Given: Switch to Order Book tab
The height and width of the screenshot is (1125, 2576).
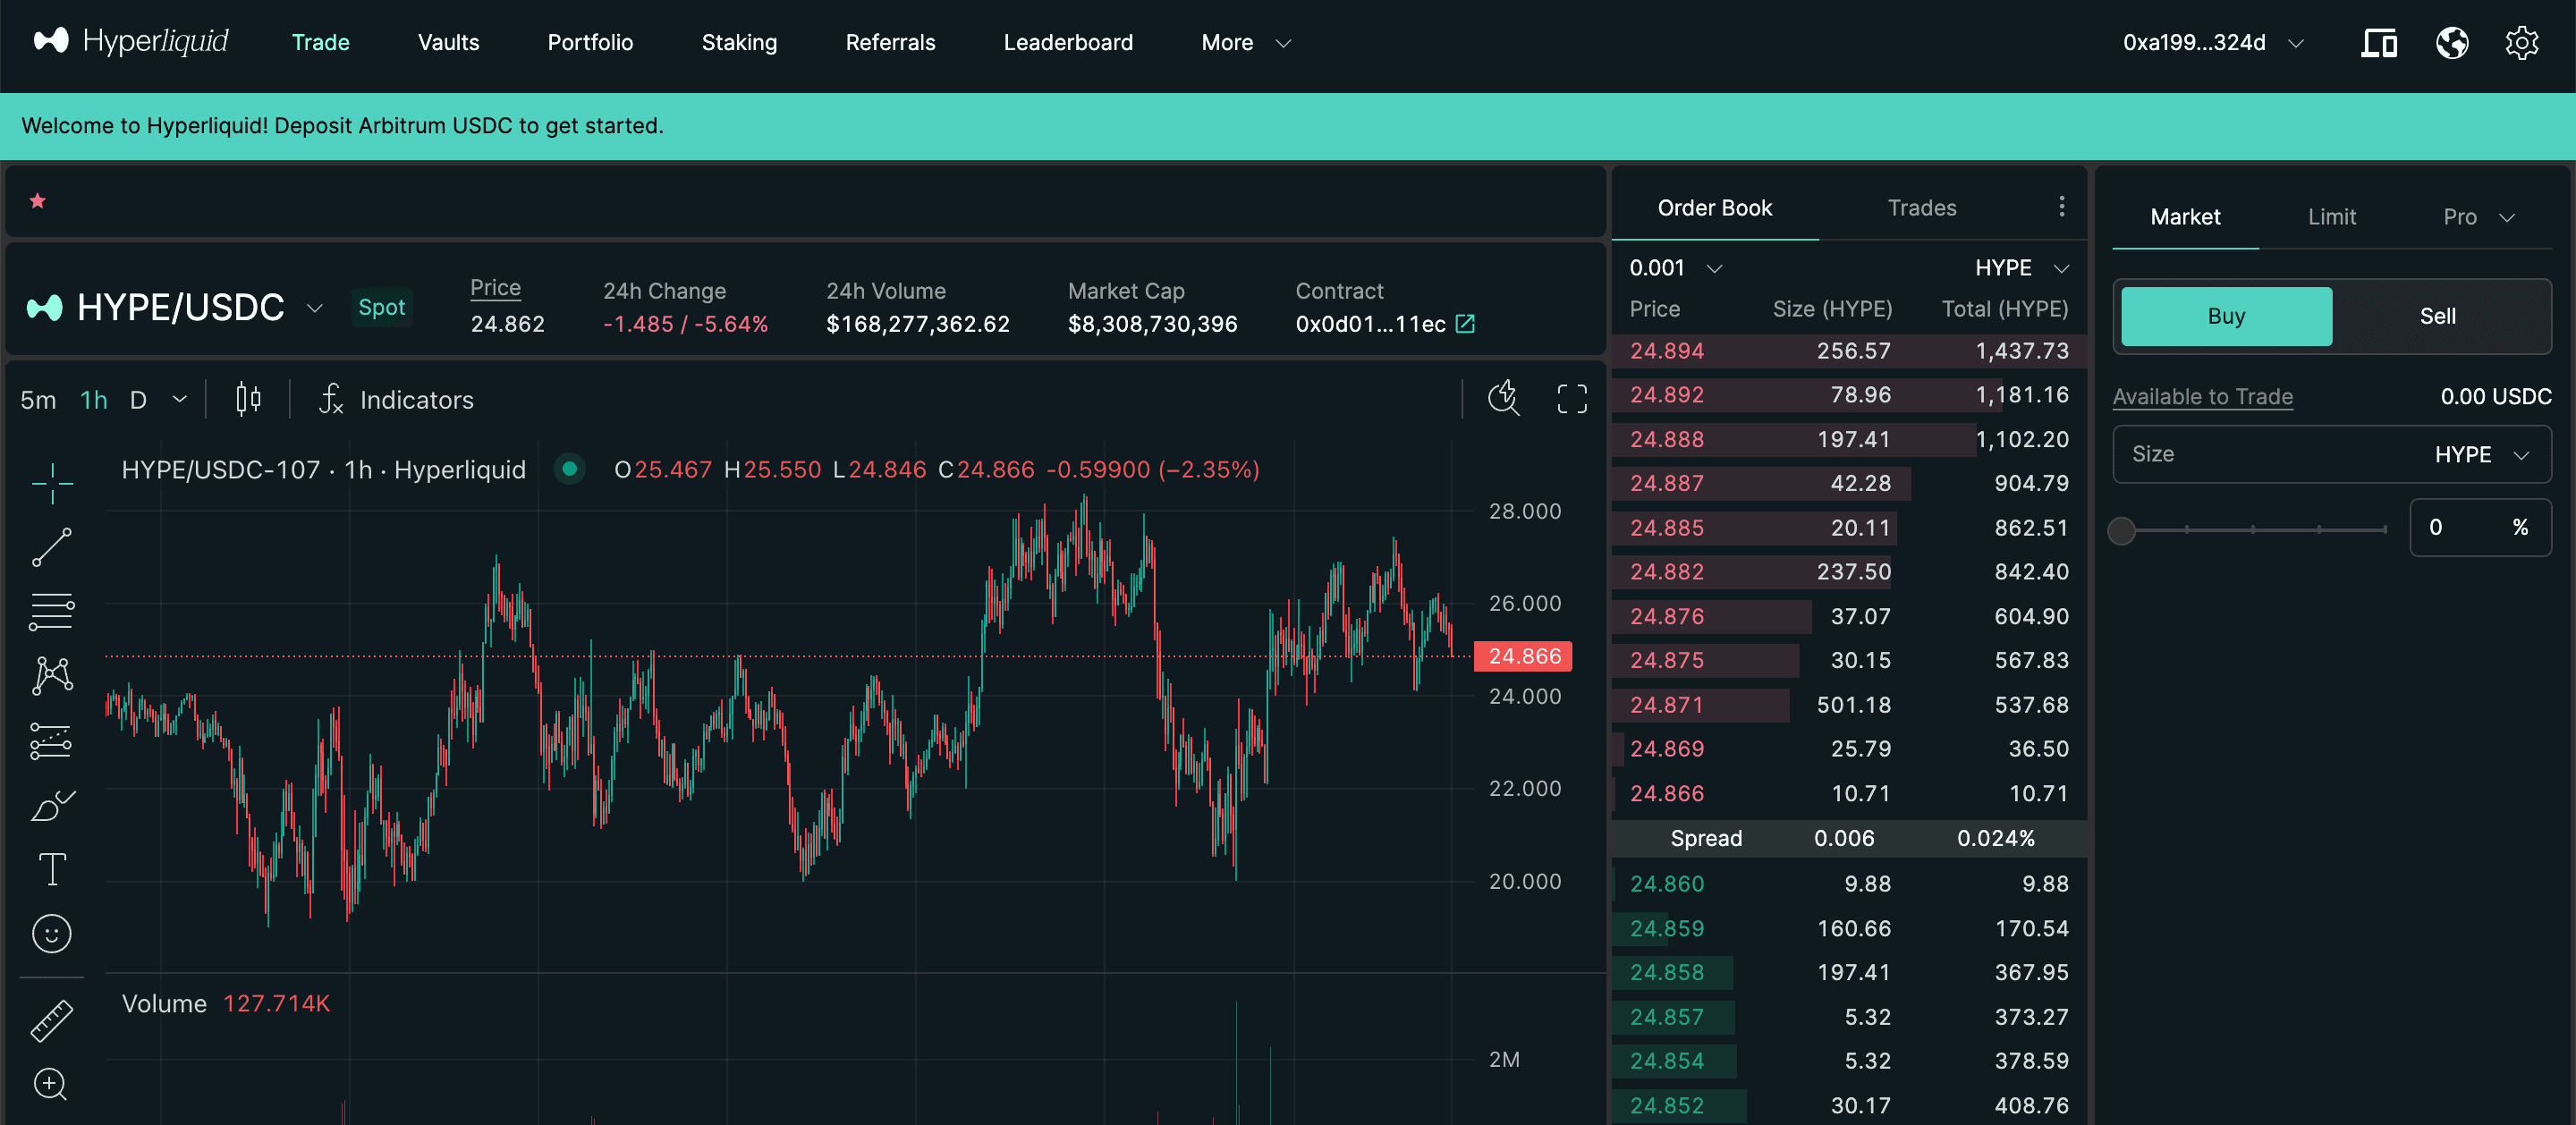Looking at the screenshot, I should point(1714,208).
